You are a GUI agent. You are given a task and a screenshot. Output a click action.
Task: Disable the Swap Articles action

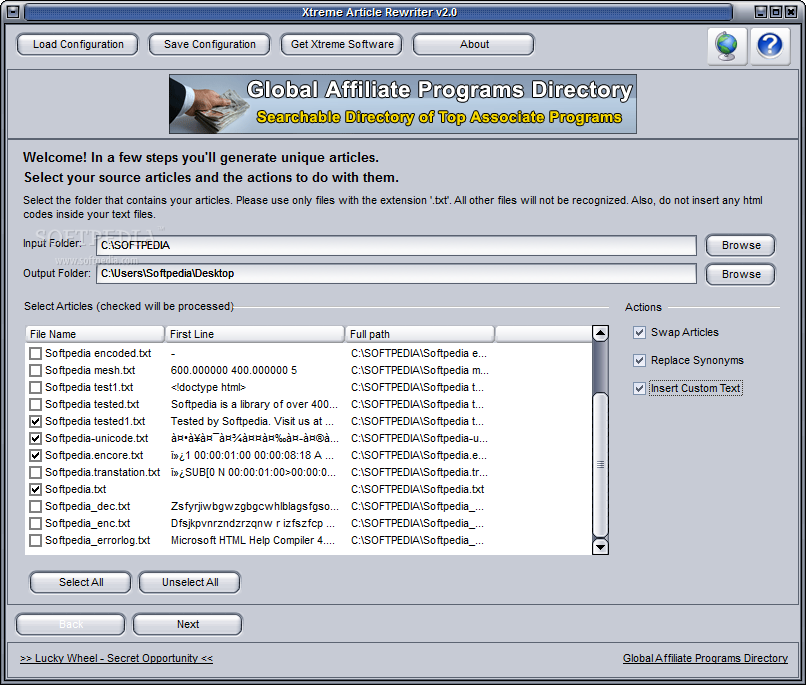(639, 332)
